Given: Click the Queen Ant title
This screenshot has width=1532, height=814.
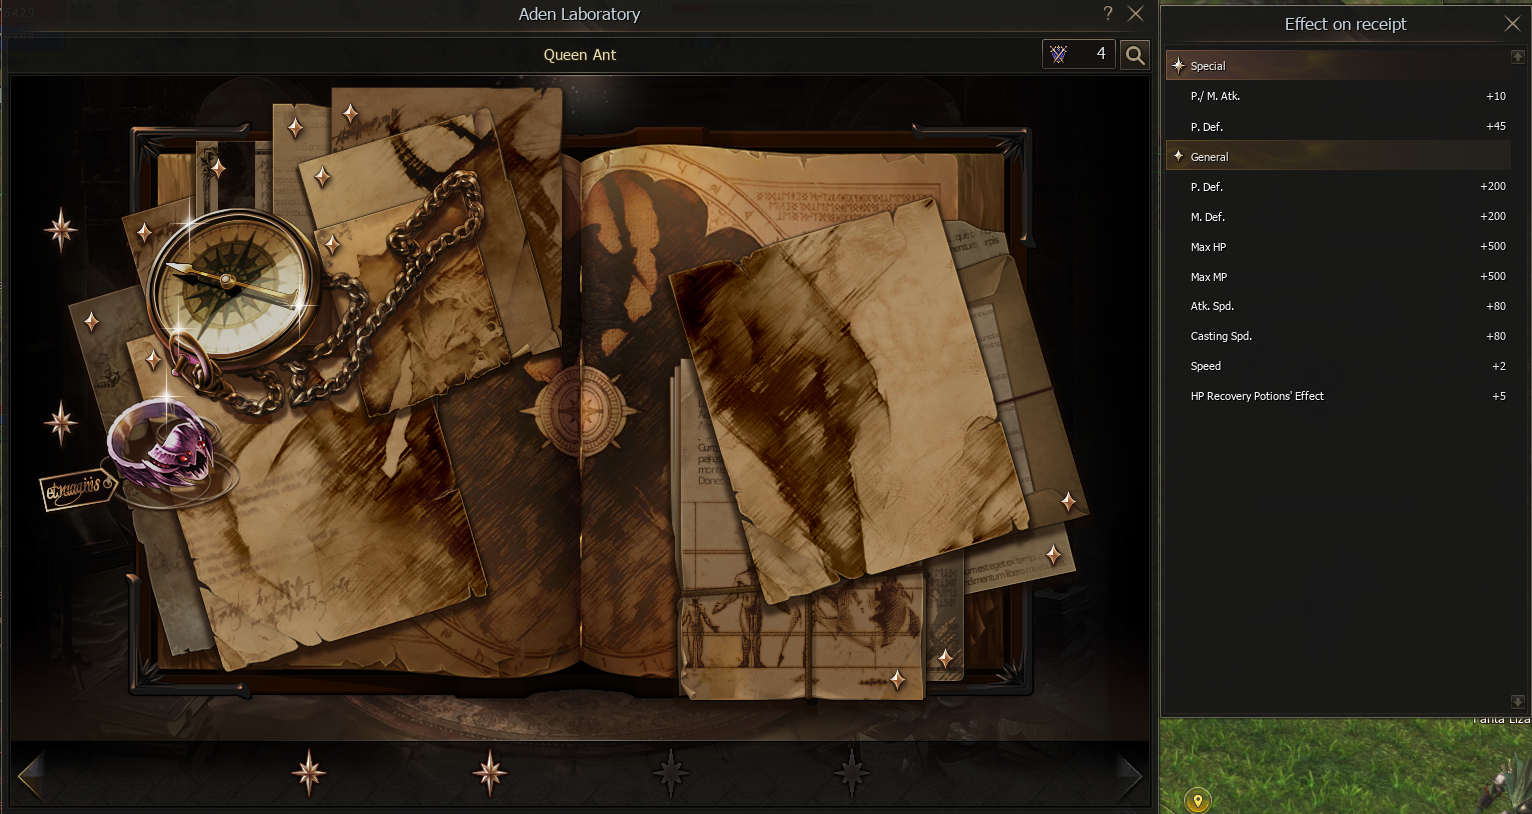Looking at the screenshot, I should pos(580,55).
